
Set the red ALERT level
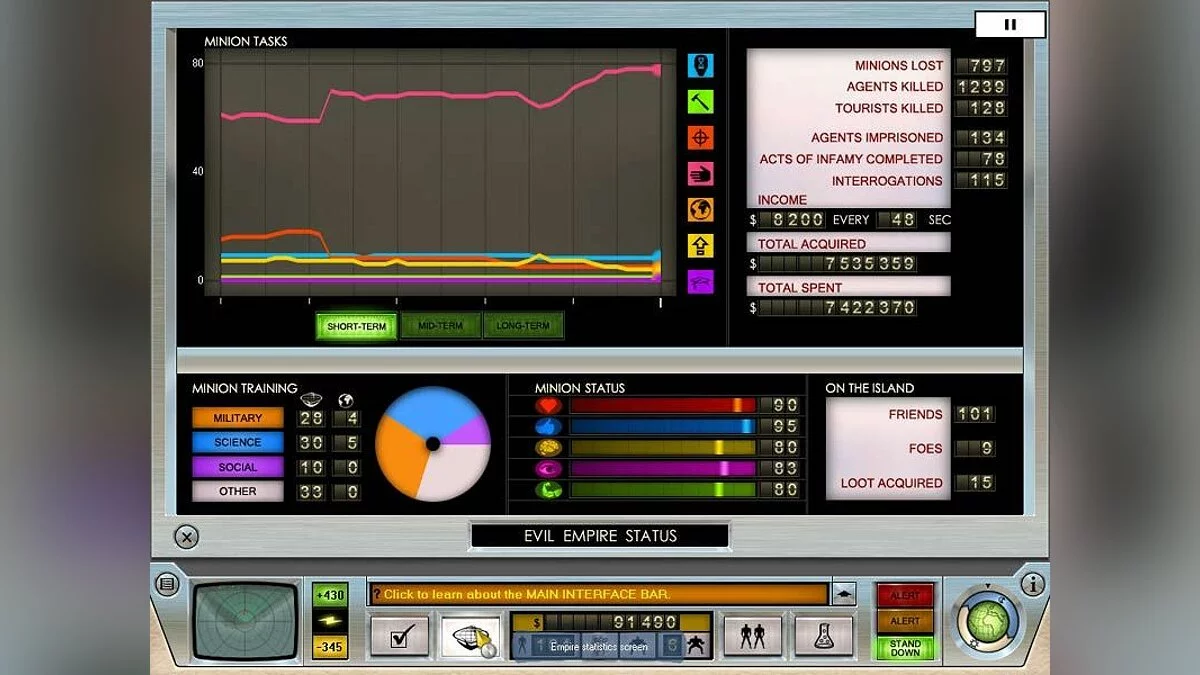905,595
